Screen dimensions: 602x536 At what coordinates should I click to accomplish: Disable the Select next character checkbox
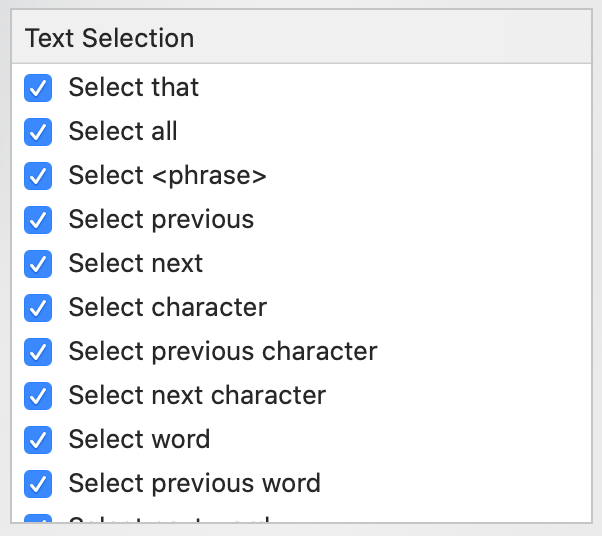coord(38,396)
